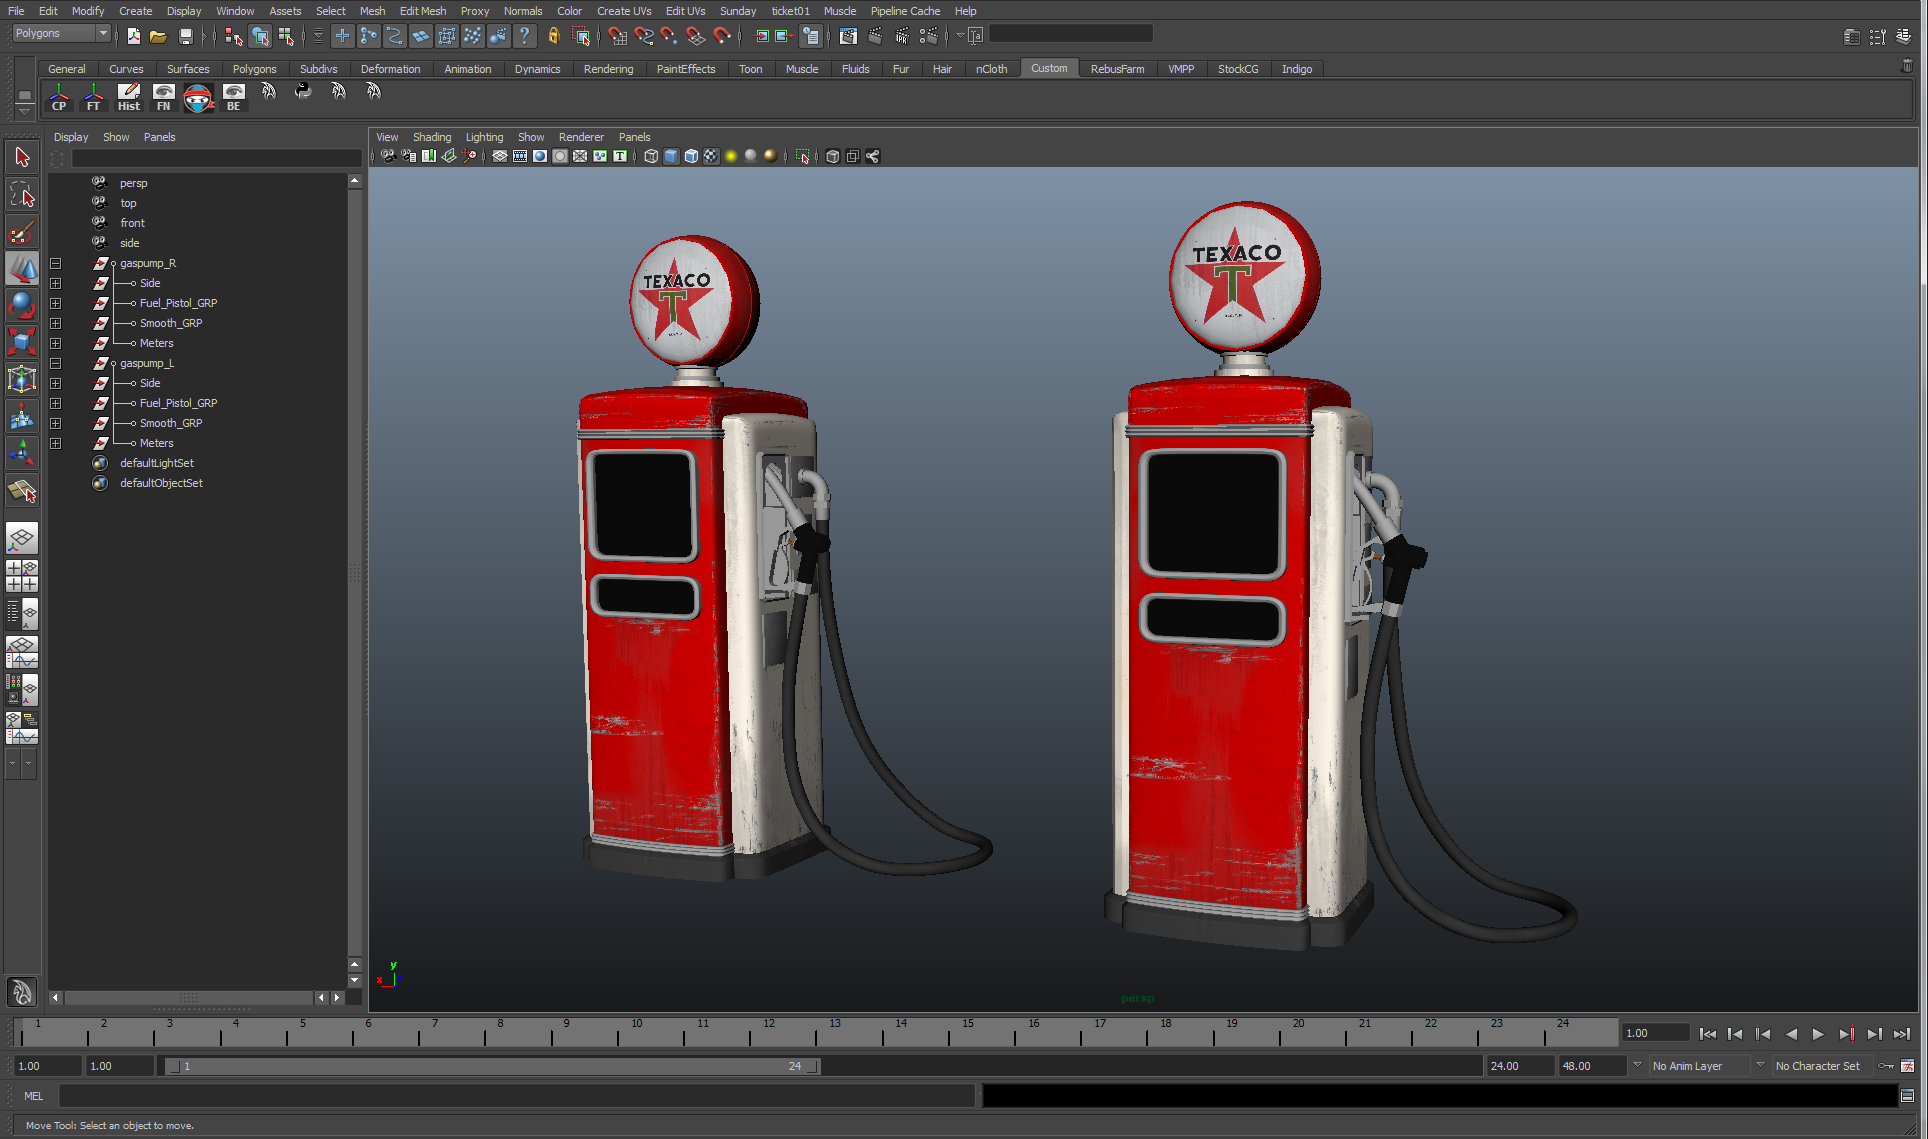The image size is (1928, 1139).
Task: Click the MEL command line label
Action: coord(34,1096)
